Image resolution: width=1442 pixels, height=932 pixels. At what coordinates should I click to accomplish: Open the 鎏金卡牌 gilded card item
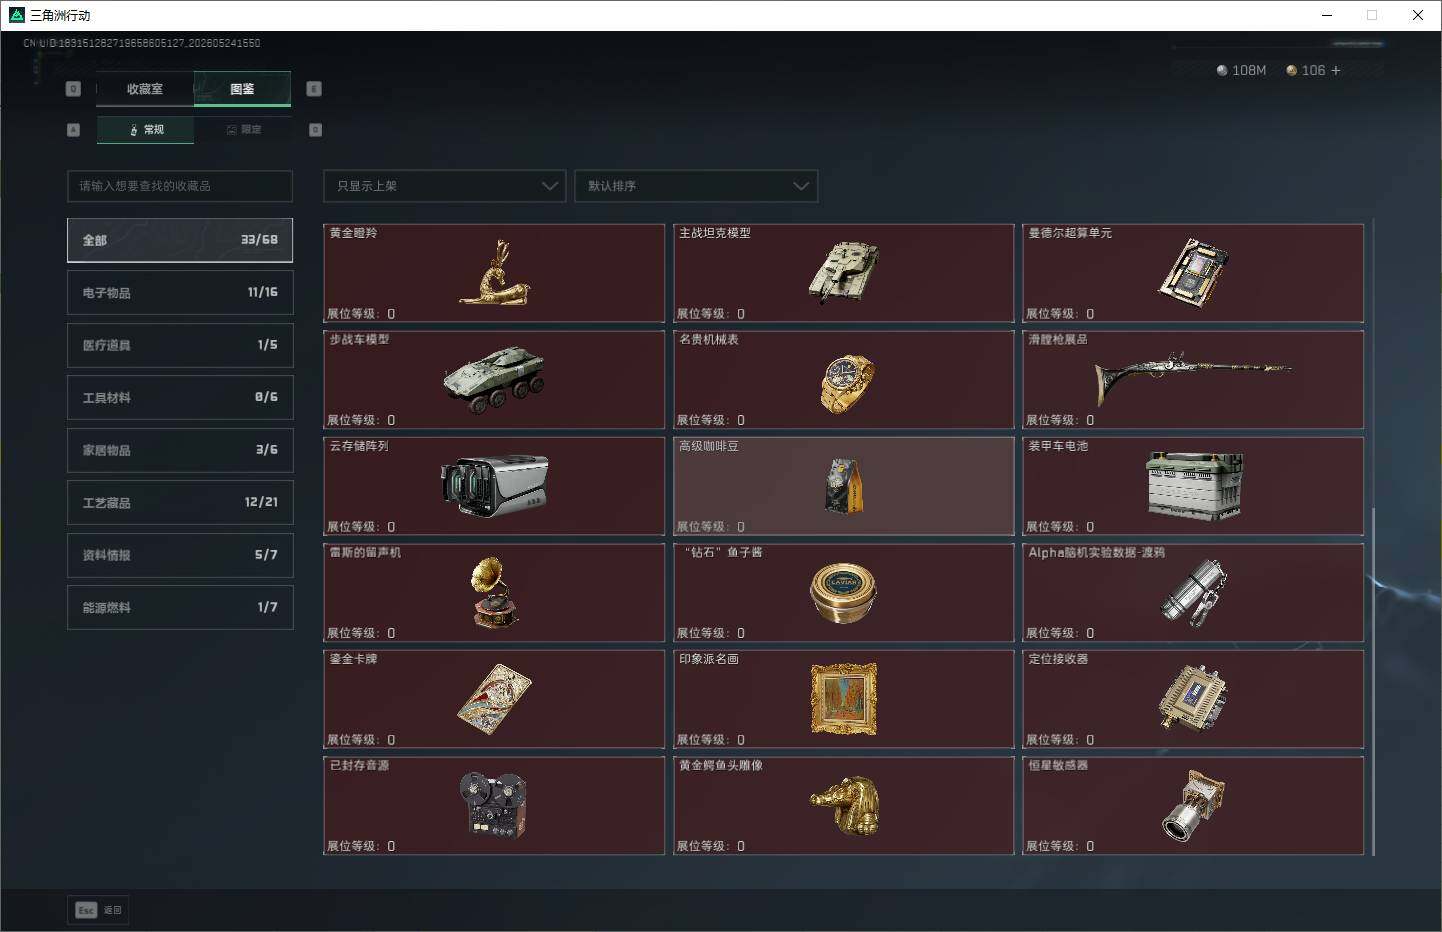(x=494, y=699)
